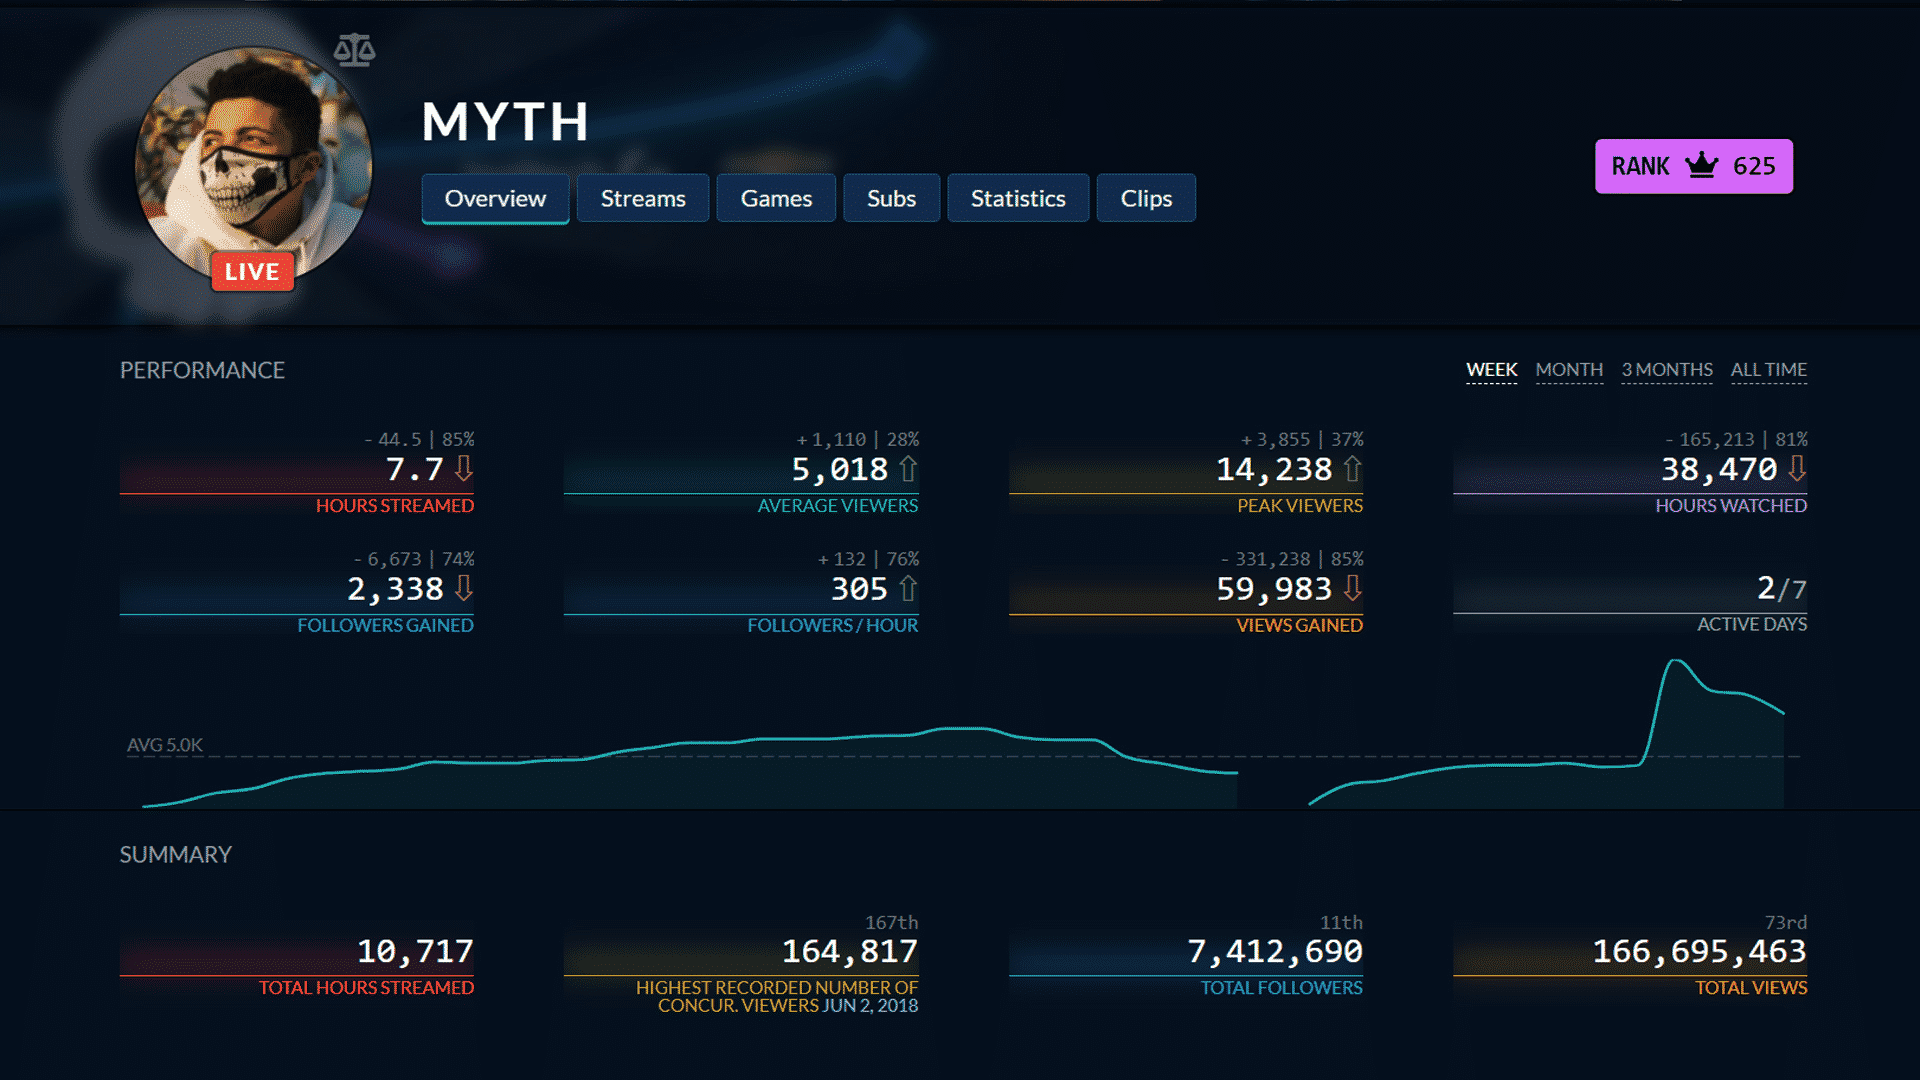Click the balance scales compare icon
Screen dimensions: 1920x1080
click(x=354, y=50)
